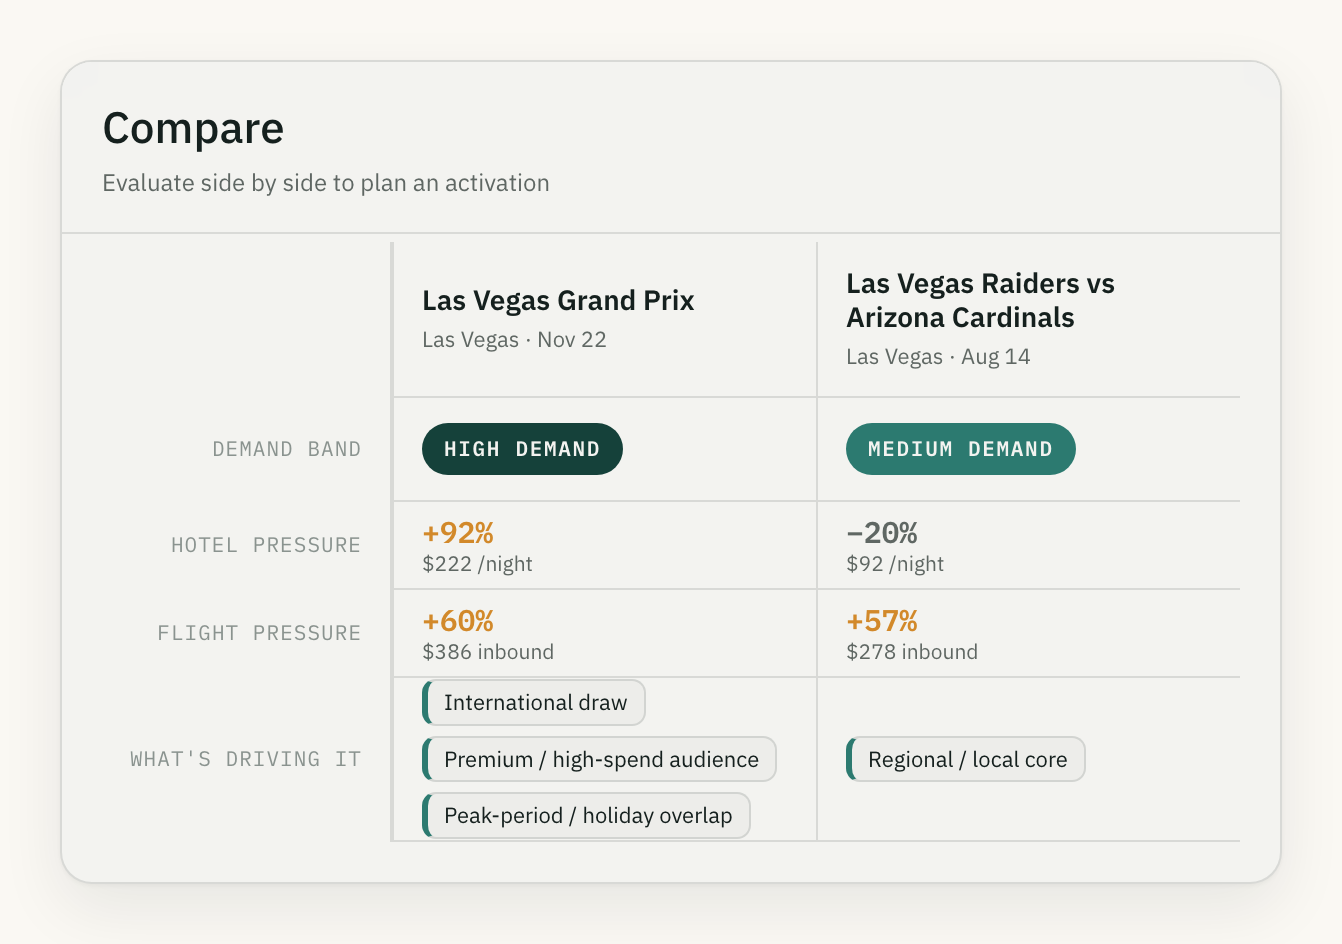Click the HOTEL PRESSURE row label

[x=266, y=546]
